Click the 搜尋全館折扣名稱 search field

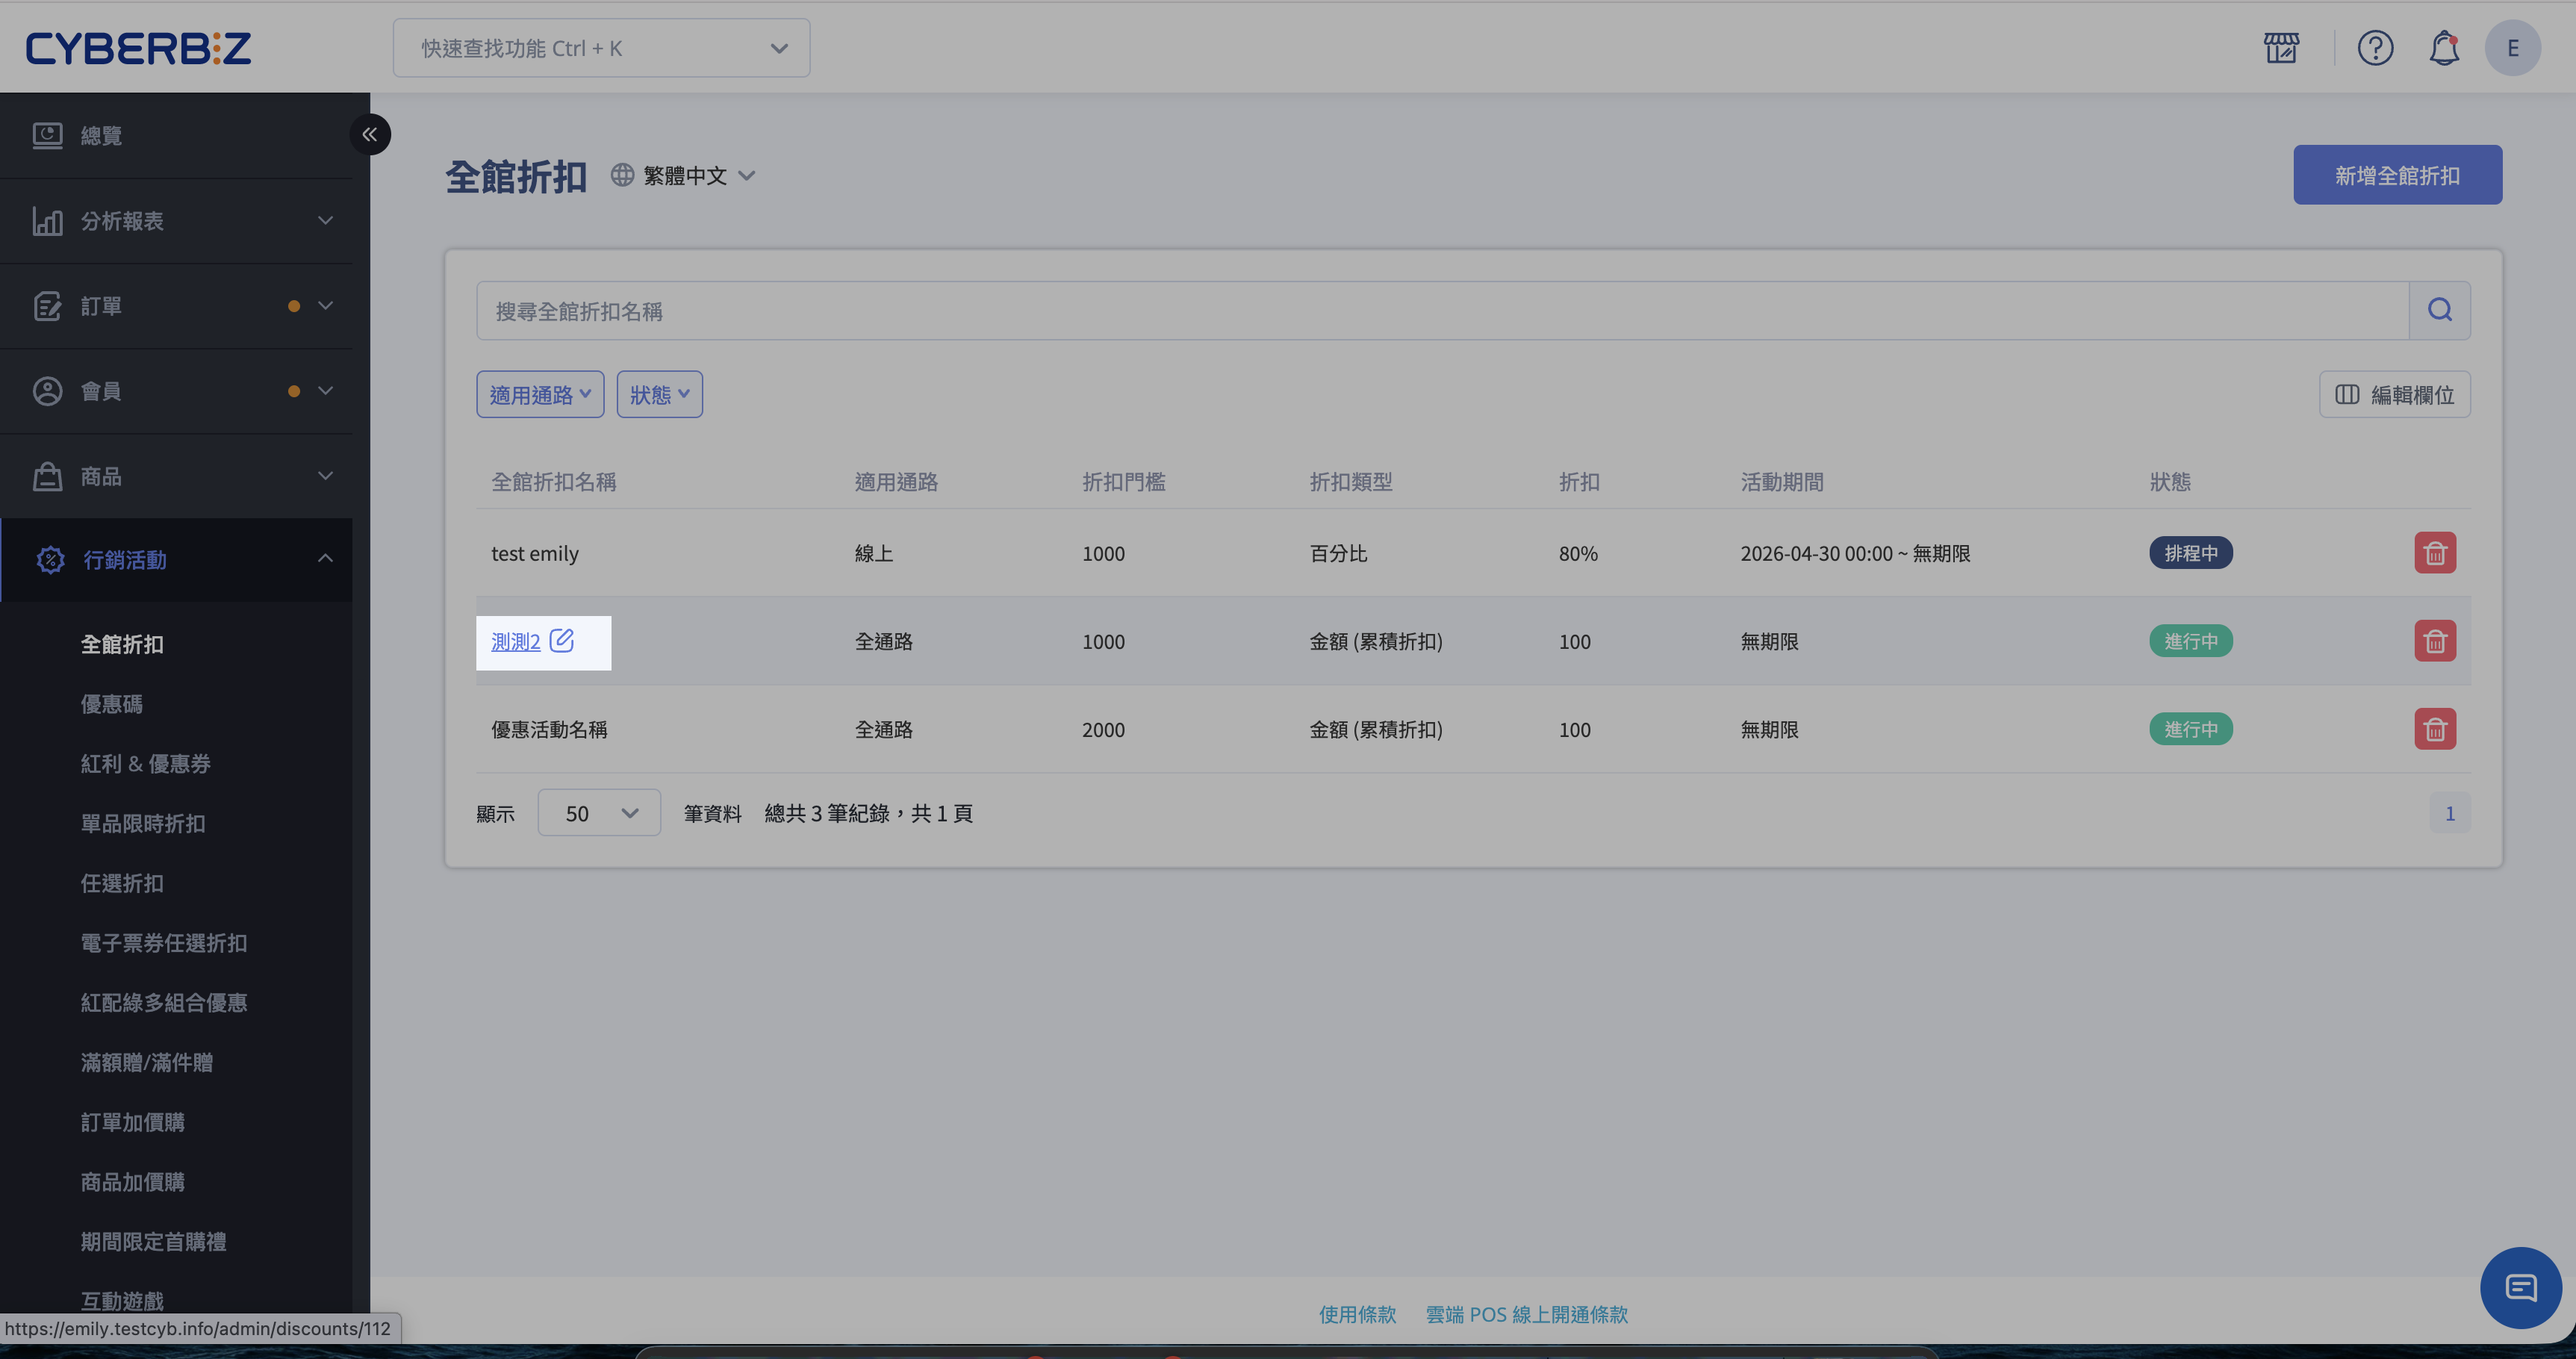pyautogui.click(x=1442, y=311)
